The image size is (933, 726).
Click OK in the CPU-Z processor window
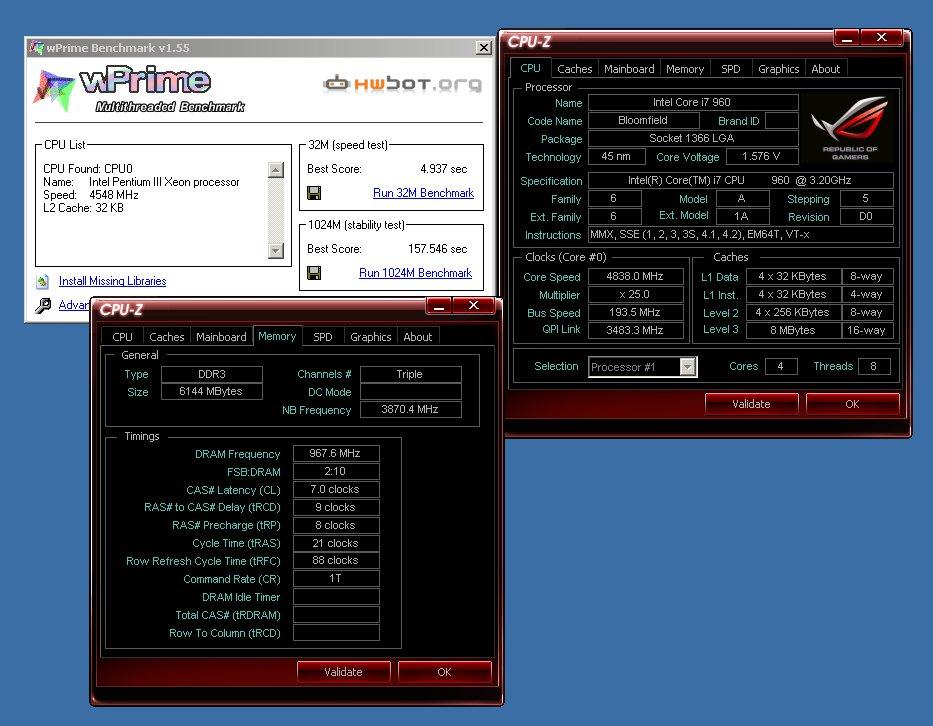(852, 404)
